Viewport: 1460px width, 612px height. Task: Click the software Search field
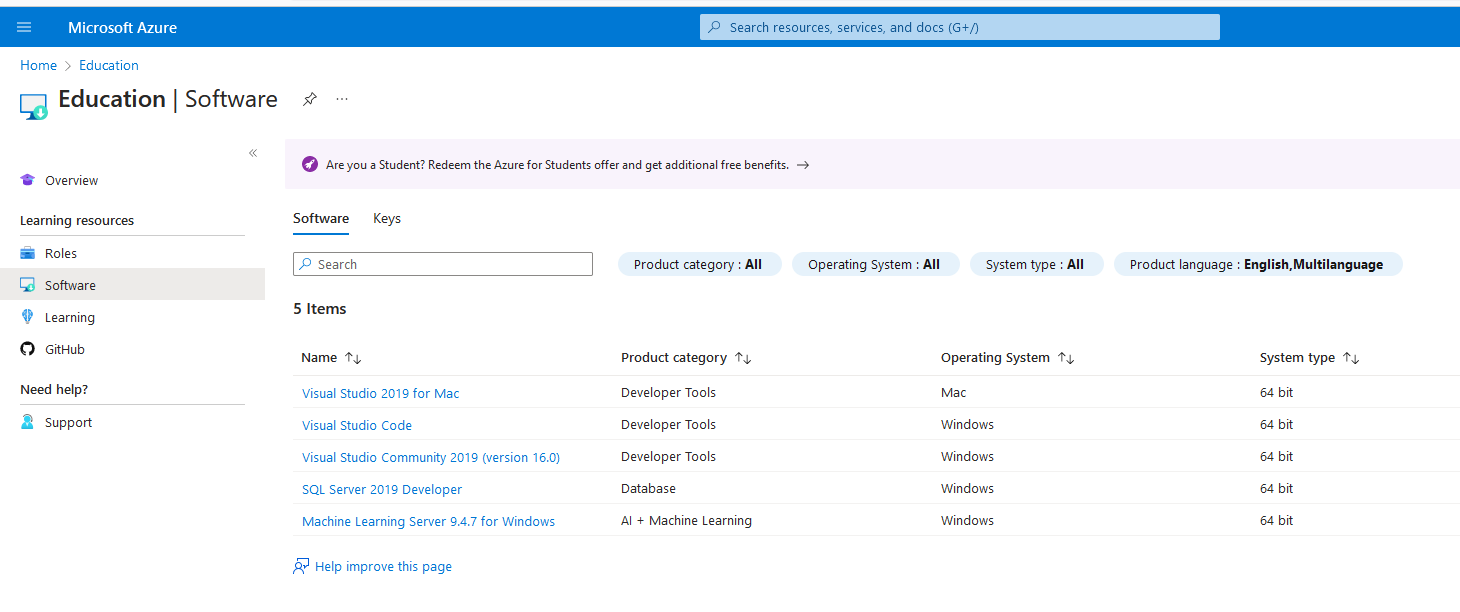pyautogui.click(x=443, y=264)
